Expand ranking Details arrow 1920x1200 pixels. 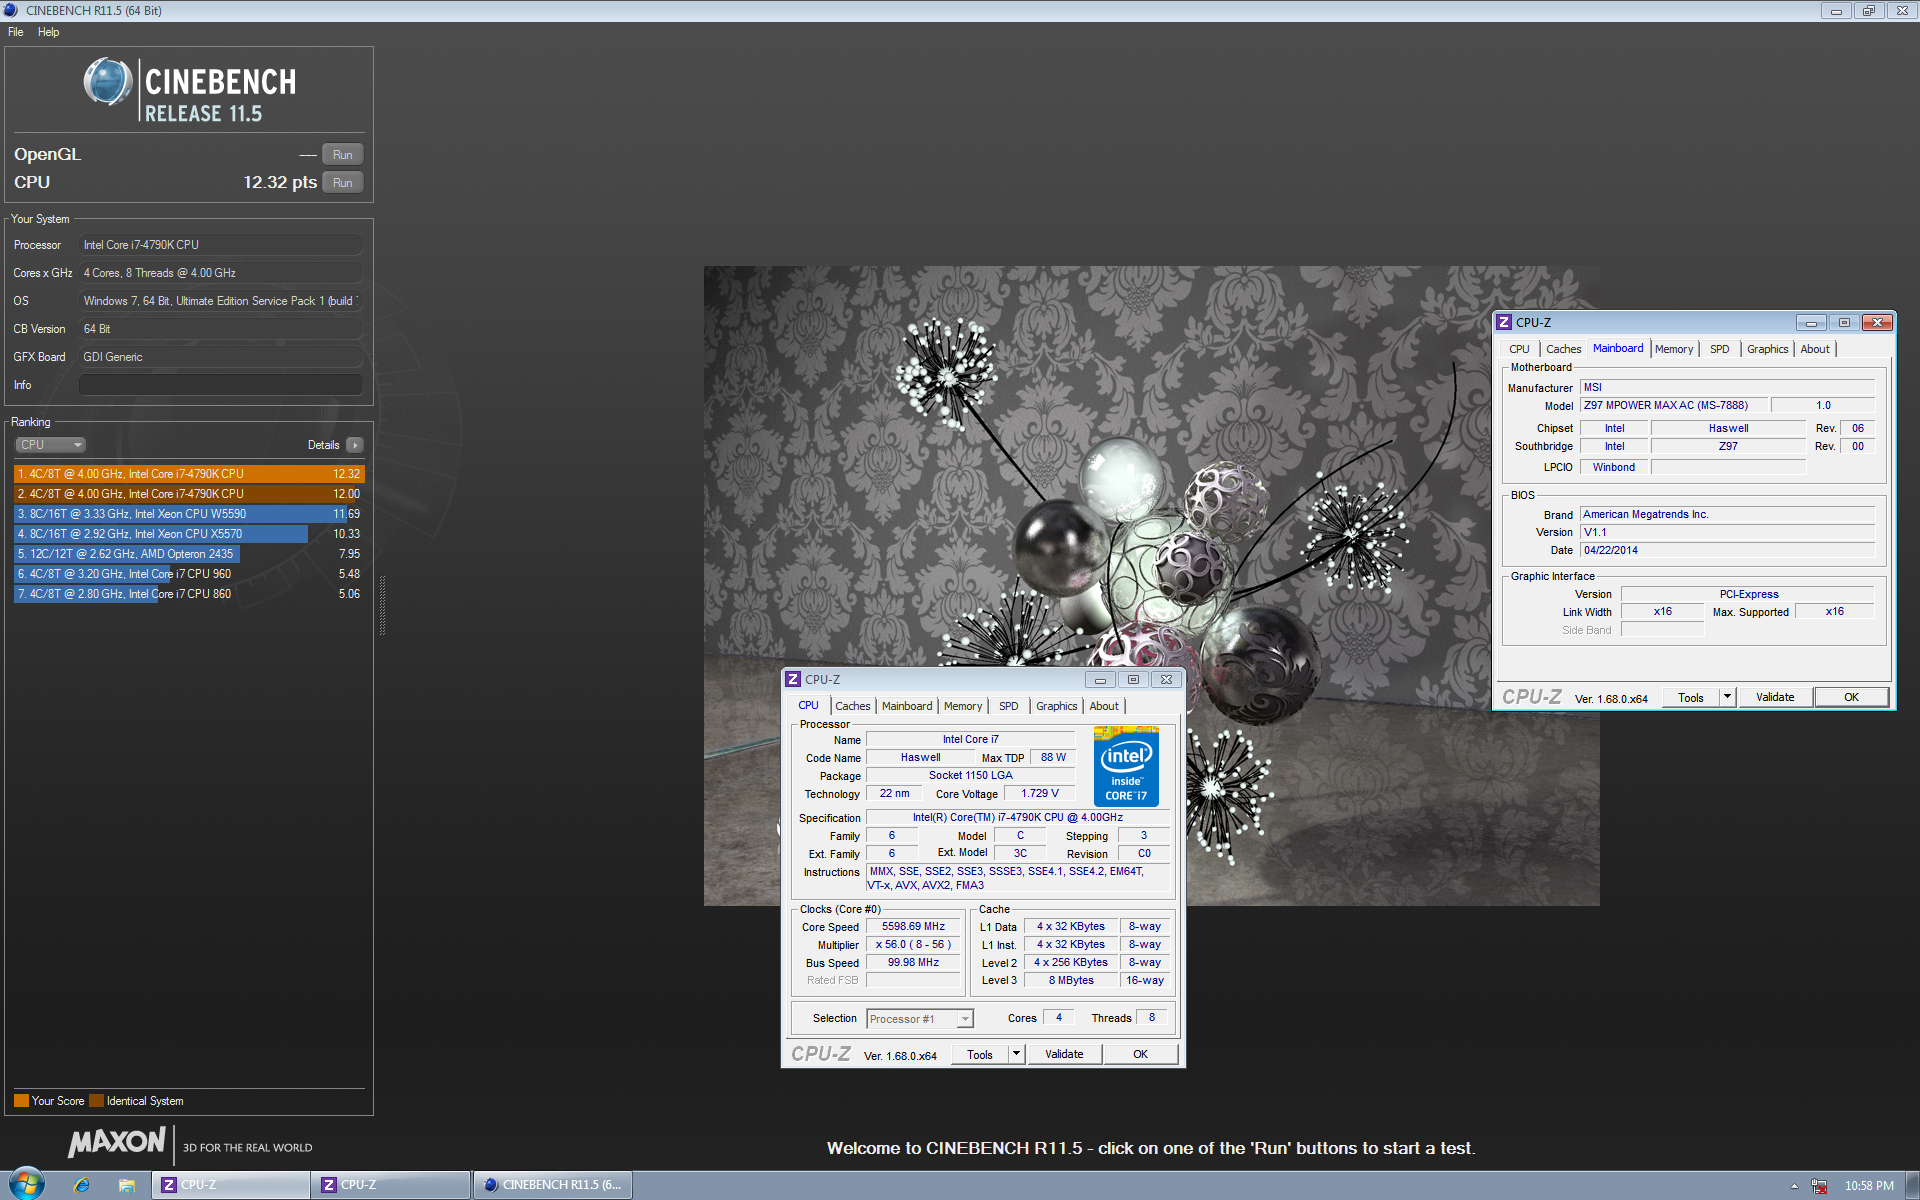(x=355, y=445)
